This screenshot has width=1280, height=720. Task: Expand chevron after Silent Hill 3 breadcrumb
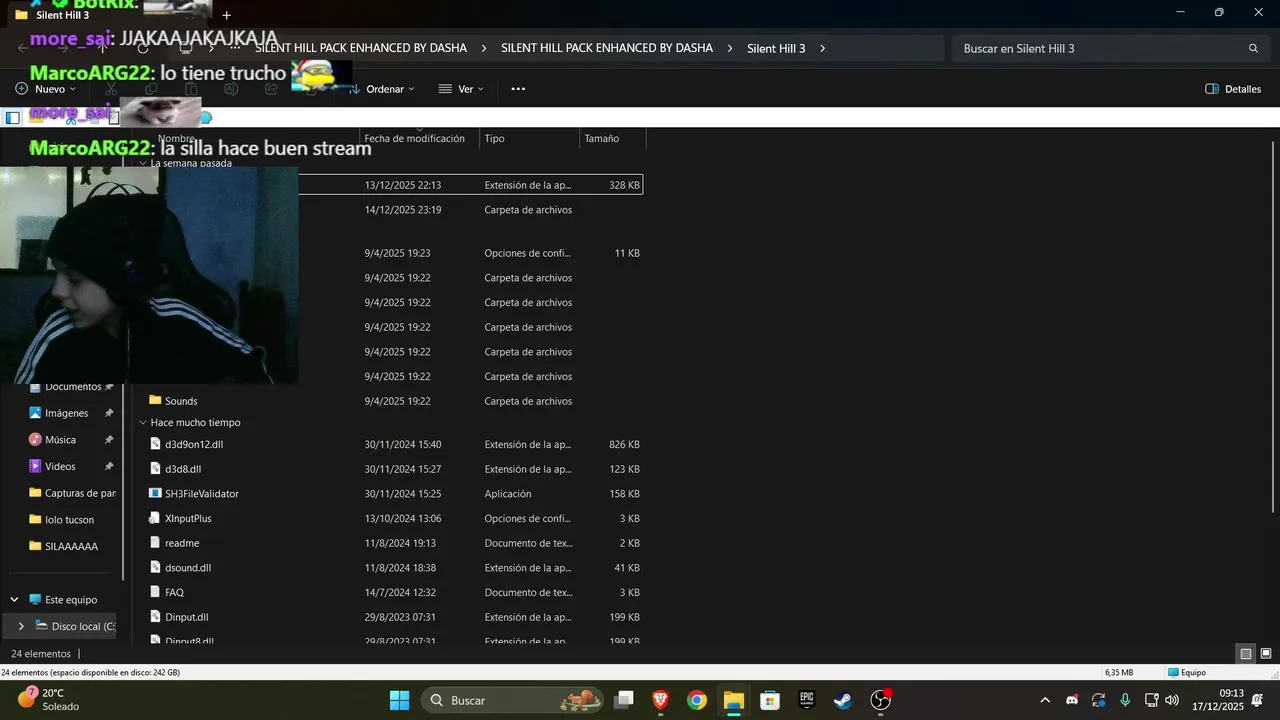[x=823, y=48]
